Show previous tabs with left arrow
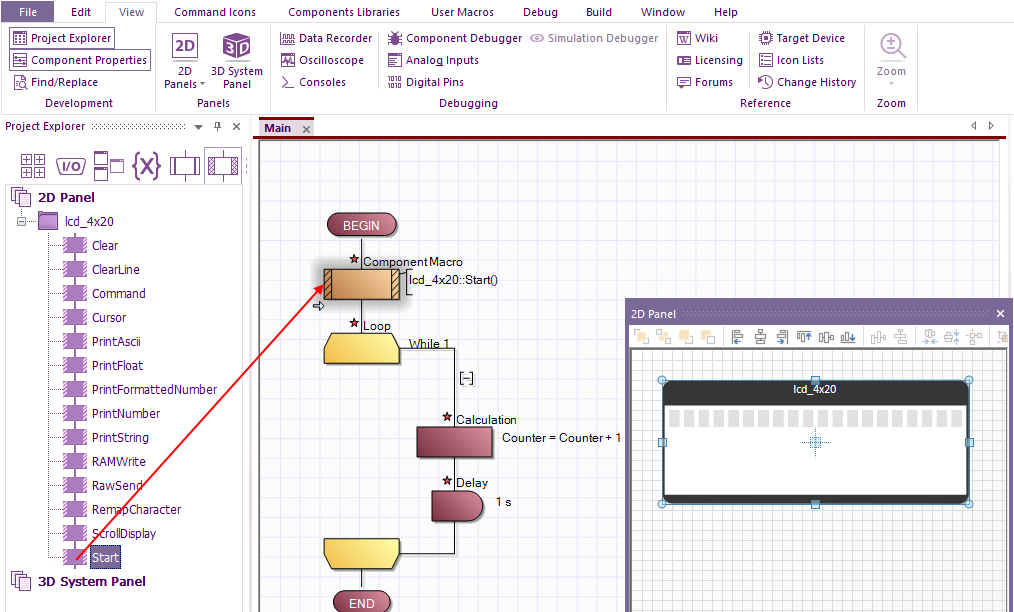 coord(973,126)
